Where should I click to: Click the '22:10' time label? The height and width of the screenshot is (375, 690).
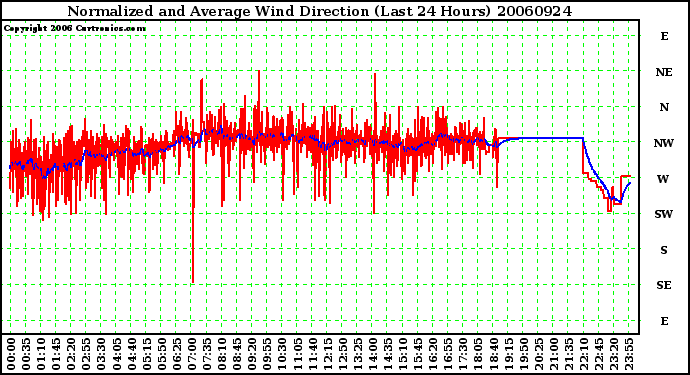tap(583, 354)
